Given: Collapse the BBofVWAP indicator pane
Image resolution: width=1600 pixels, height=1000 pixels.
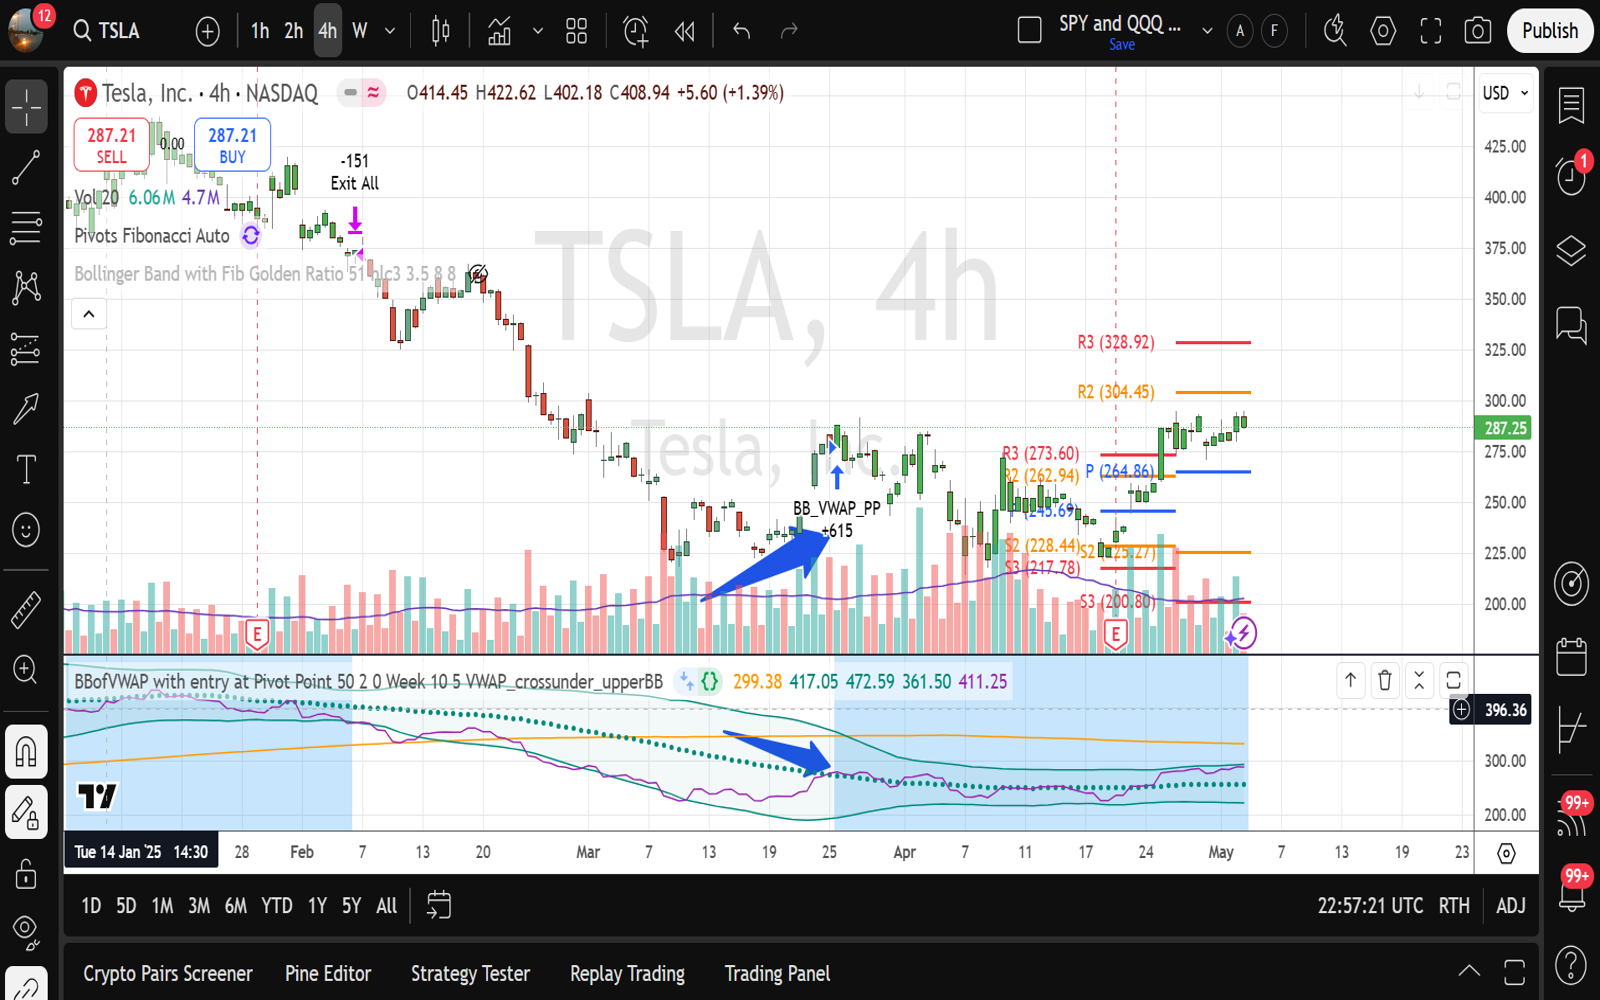Looking at the screenshot, I should pyautogui.click(x=1419, y=681).
